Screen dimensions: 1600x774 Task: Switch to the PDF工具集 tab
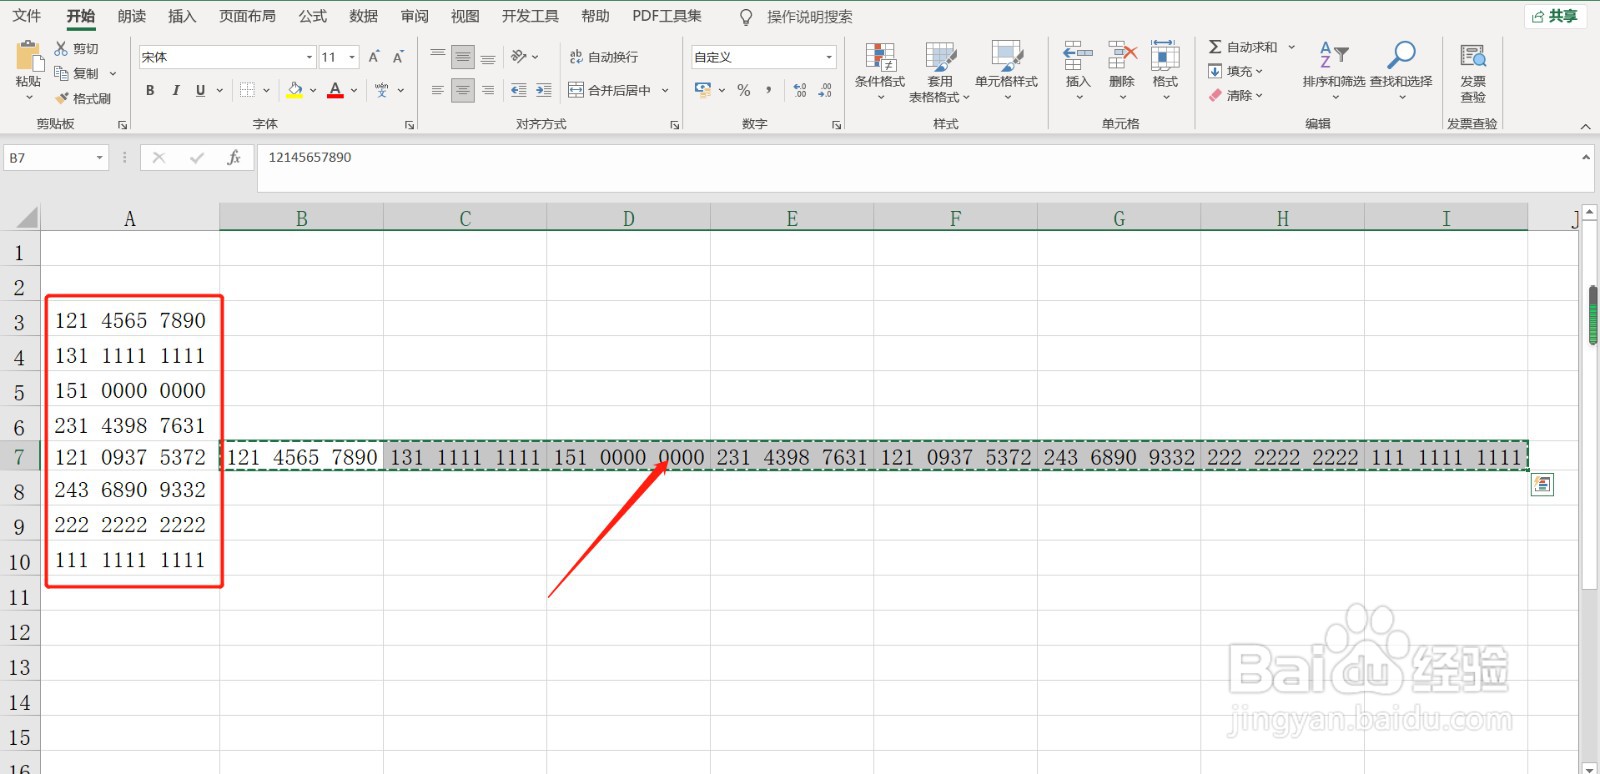667,16
